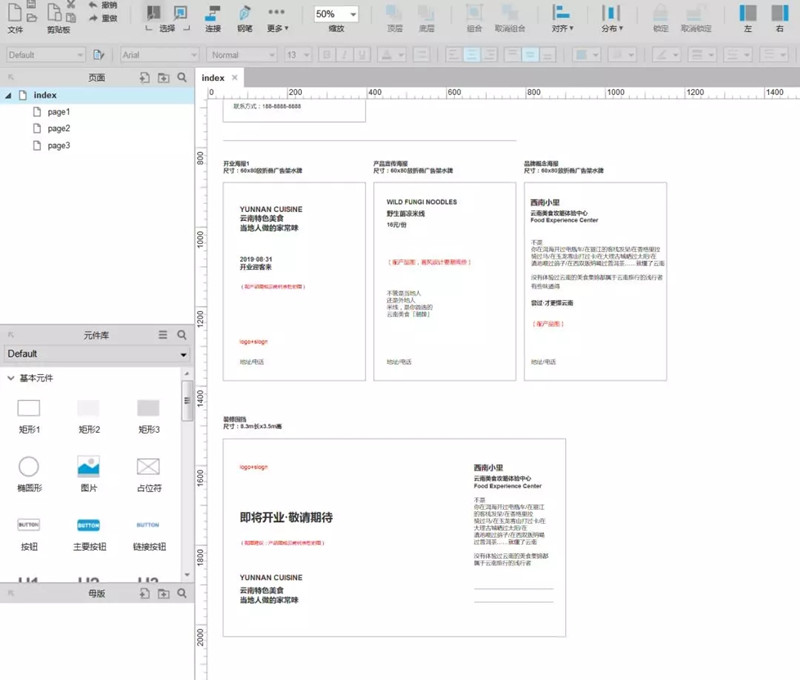
Task: Open the 50% zoom dropdown
Action: 337,14
